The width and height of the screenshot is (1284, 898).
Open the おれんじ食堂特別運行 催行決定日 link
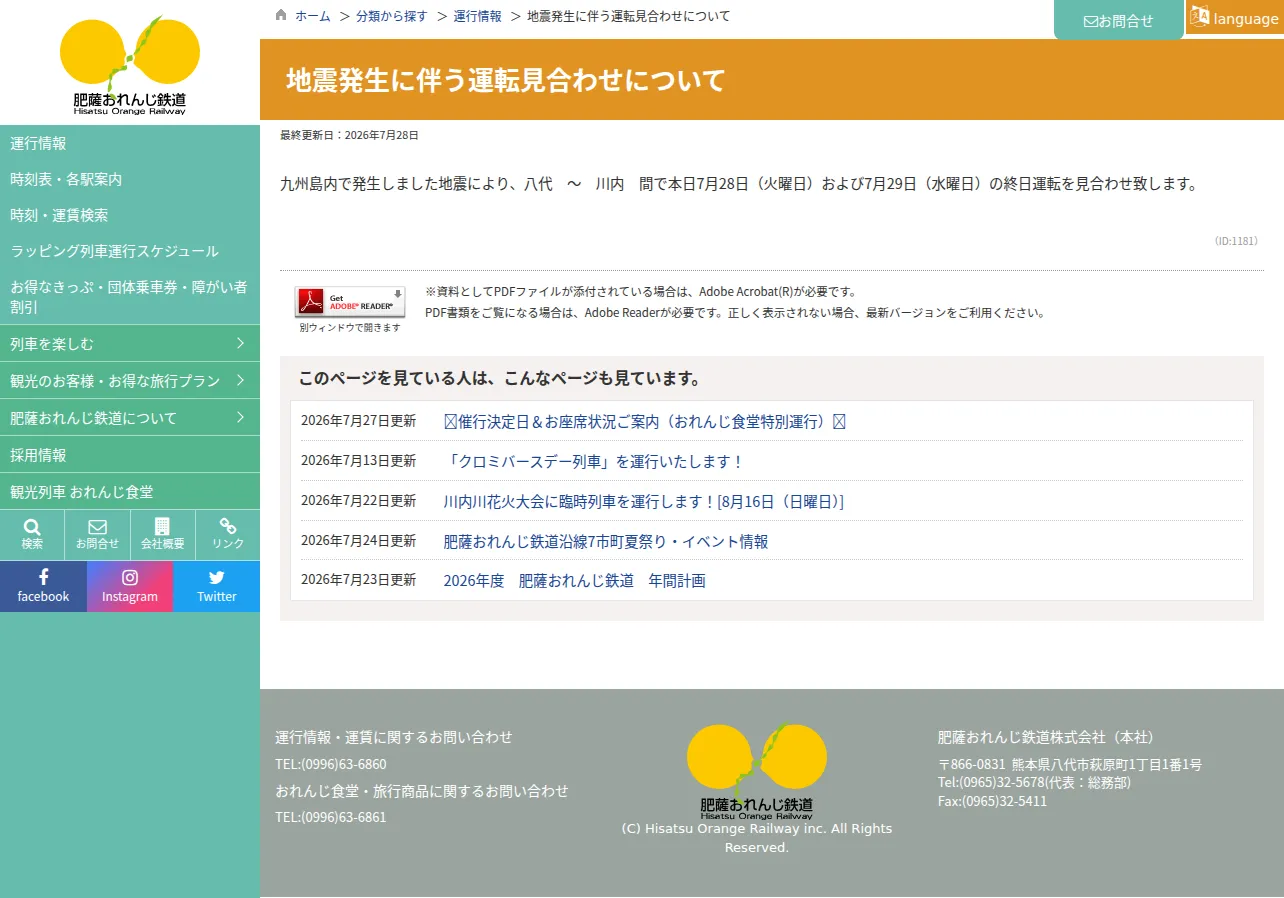(x=645, y=422)
